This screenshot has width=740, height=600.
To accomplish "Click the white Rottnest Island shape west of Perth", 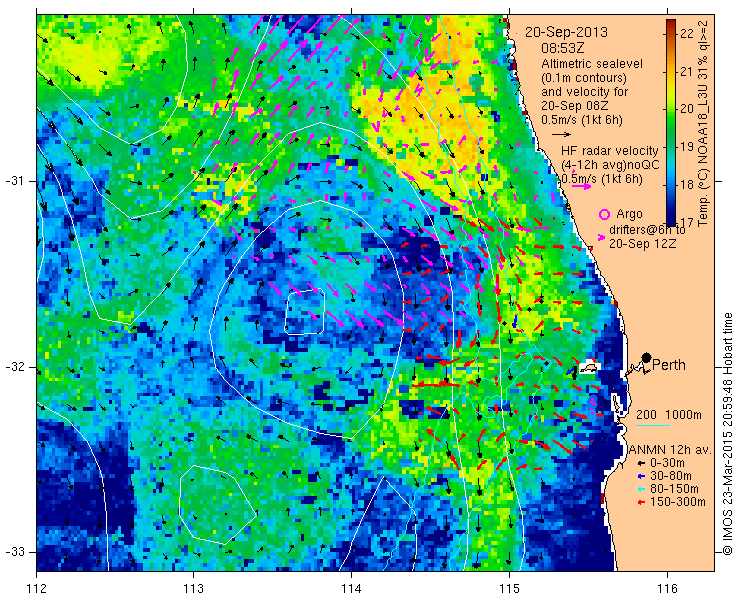I will tap(588, 368).
